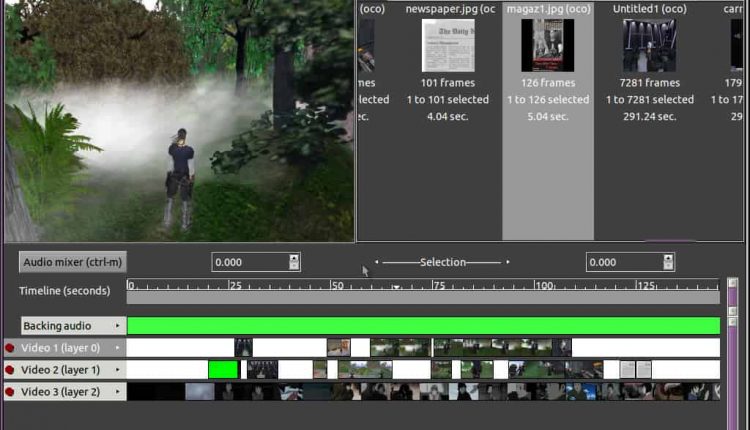Click the magaz1.jpg (oco) clip name
Image resolution: width=750 pixels, height=430 pixels.
tap(549, 9)
